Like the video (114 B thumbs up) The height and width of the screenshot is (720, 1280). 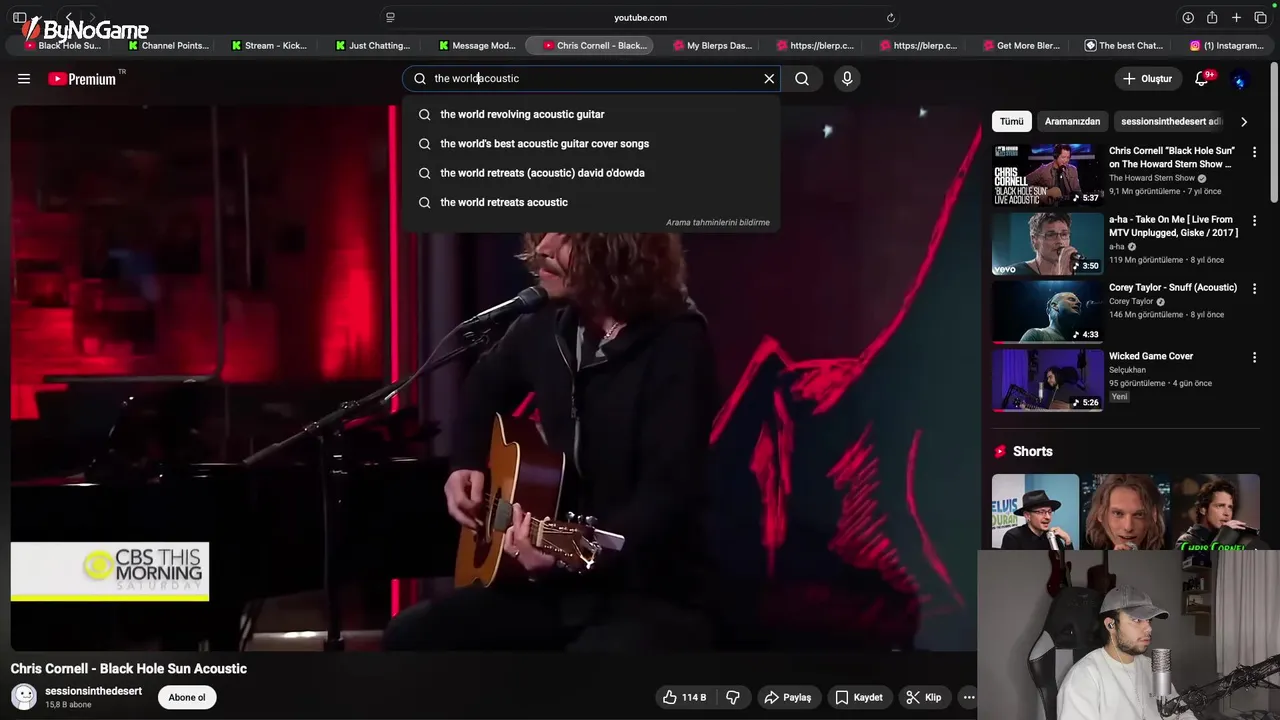click(x=684, y=697)
